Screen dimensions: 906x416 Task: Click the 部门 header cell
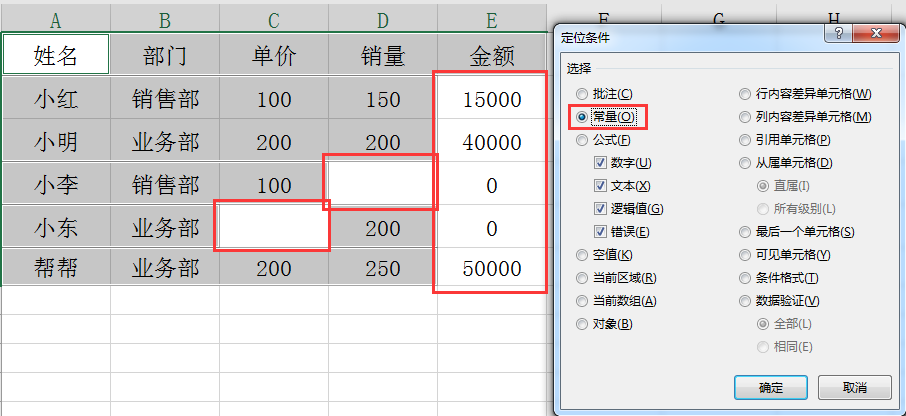click(x=165, y=54)
